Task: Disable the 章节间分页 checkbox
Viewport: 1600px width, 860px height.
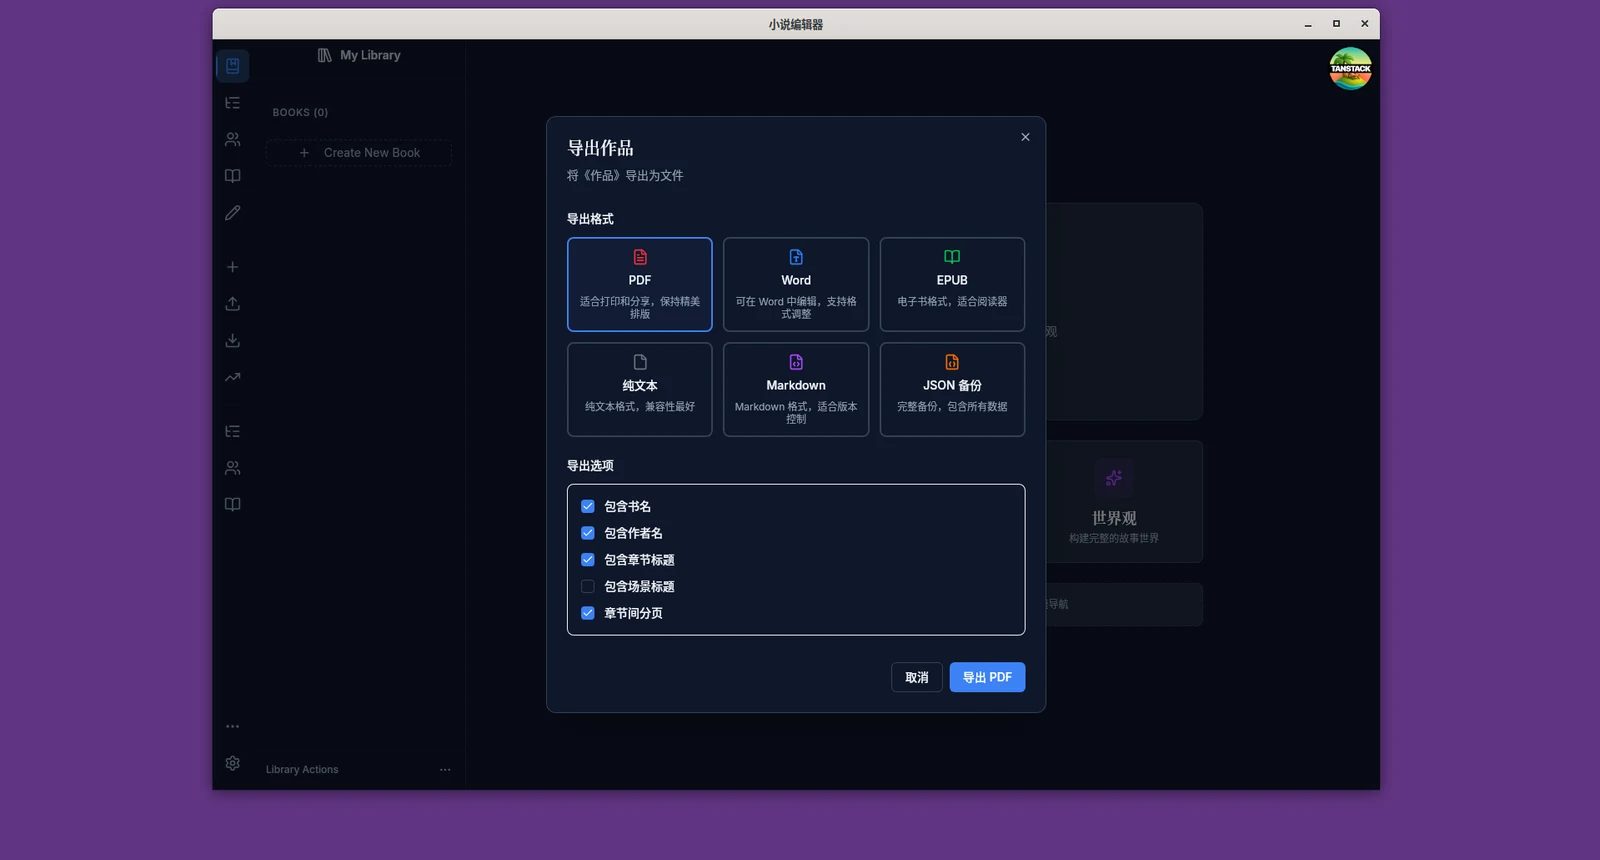Action: (x=588, y=613)
